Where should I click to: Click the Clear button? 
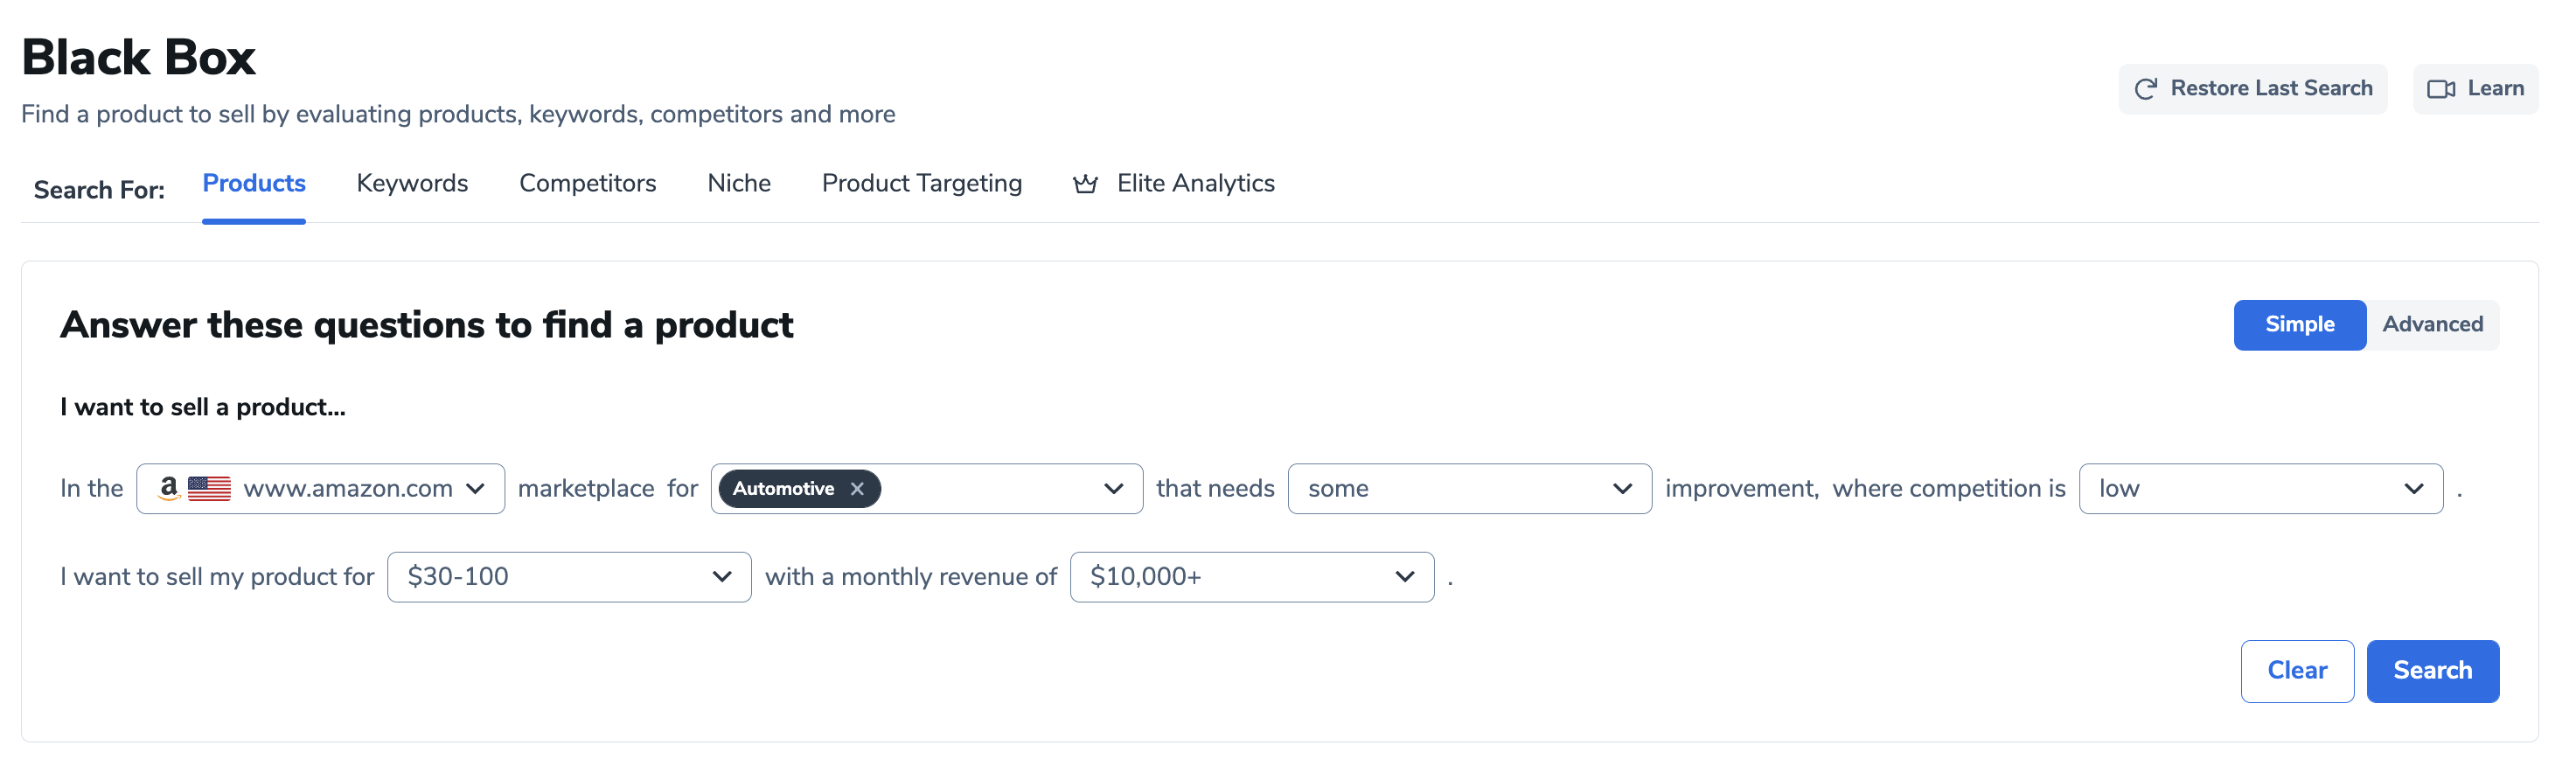click(x=2297, y=671)
